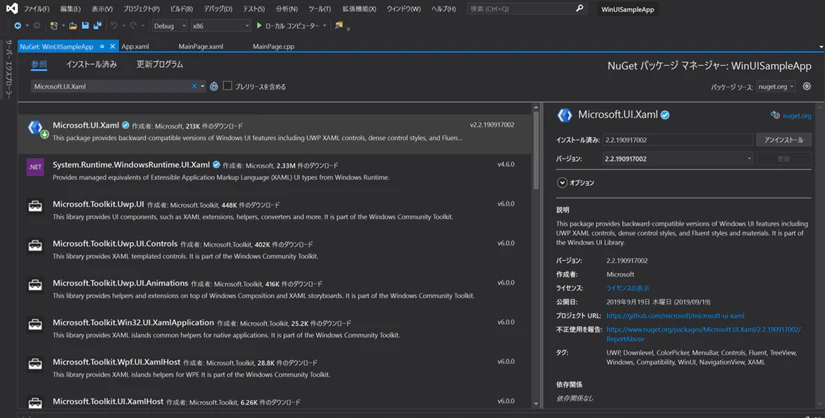Viewport: 825px width, 418px height.
Task: Select the Updates tab
Action: (160, 64)
